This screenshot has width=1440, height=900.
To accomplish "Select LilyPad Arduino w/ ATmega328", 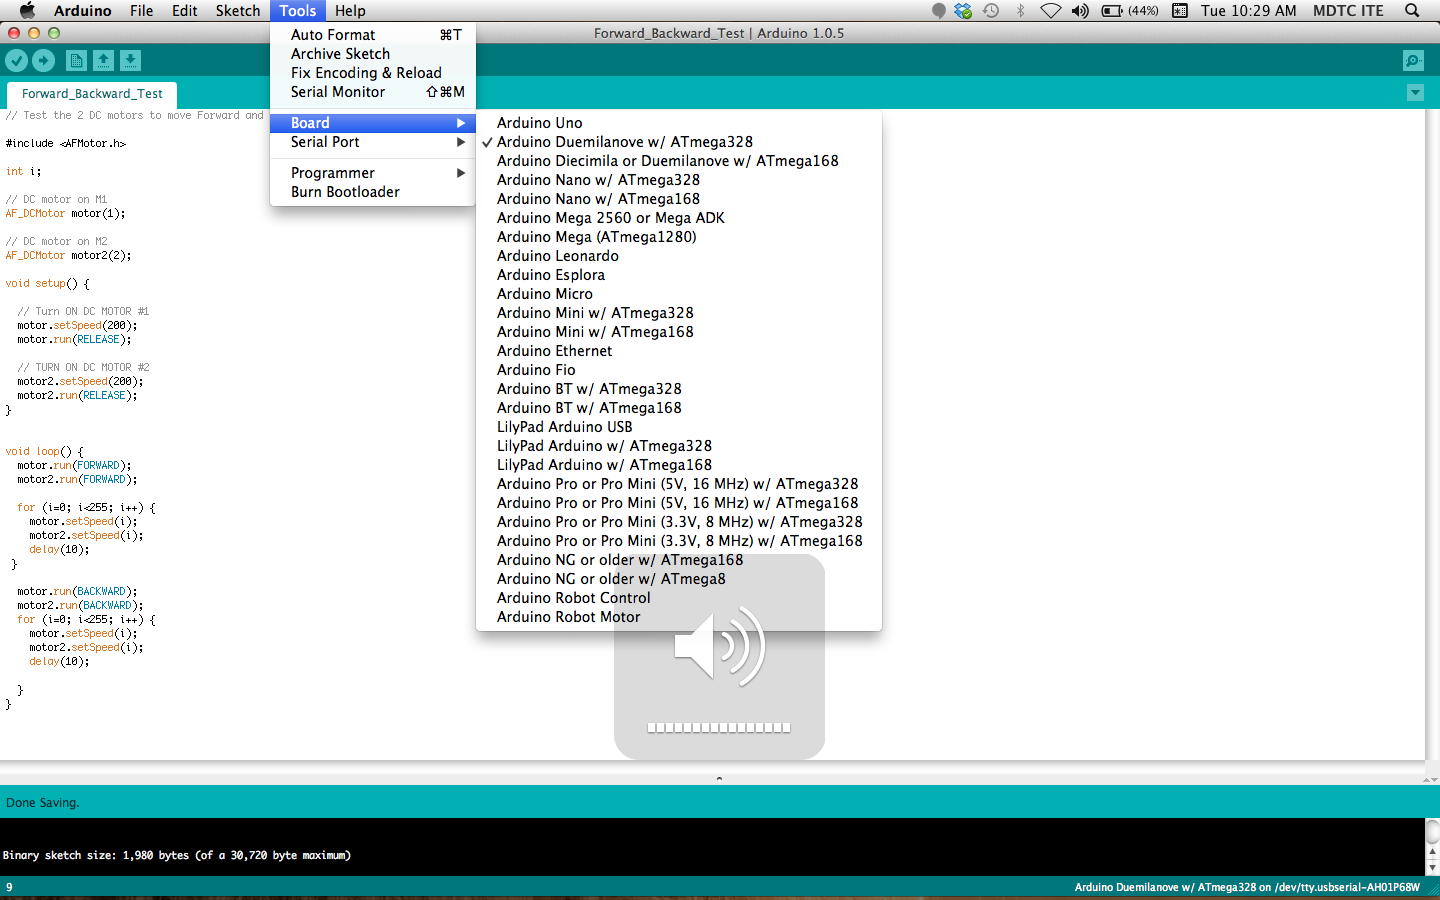I will [679, 446].
